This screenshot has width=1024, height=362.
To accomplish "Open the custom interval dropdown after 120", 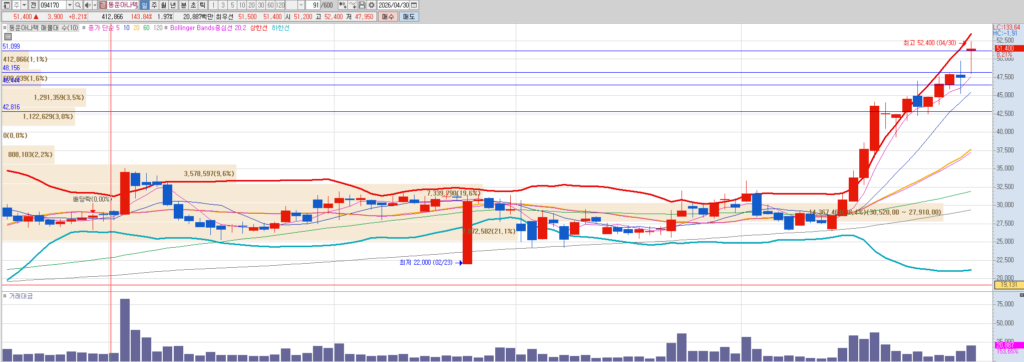I will click(300, 5).
